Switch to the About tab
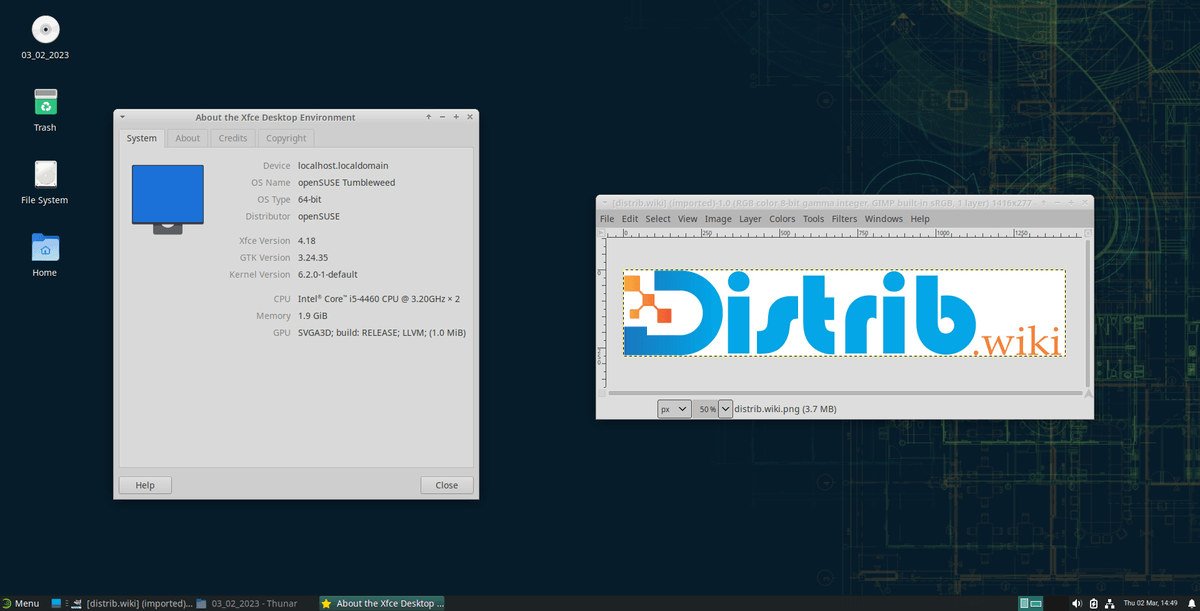 pyautogui.click(x=188, y=138)
